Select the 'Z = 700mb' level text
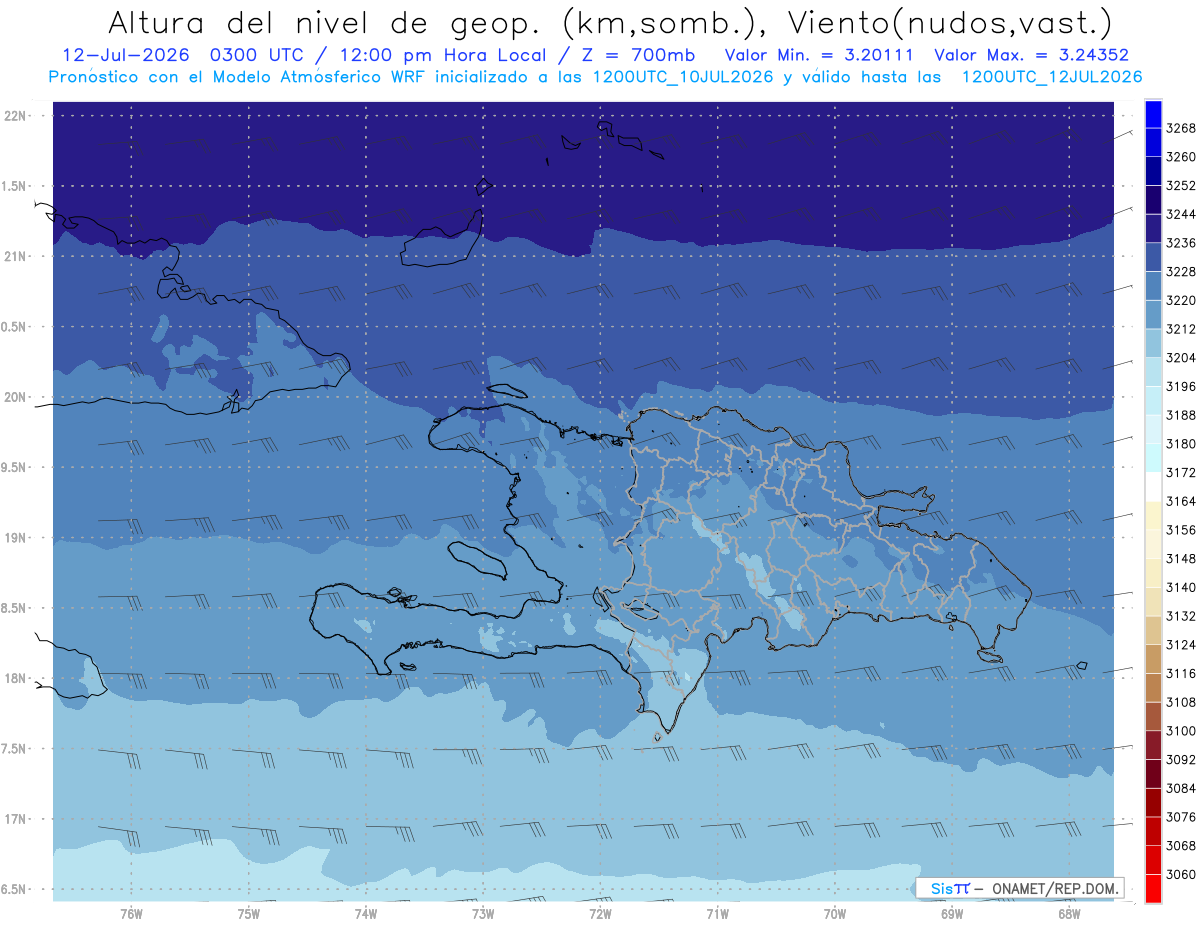Viewport: 1200px width, 927px height. (x=637, y=56)
